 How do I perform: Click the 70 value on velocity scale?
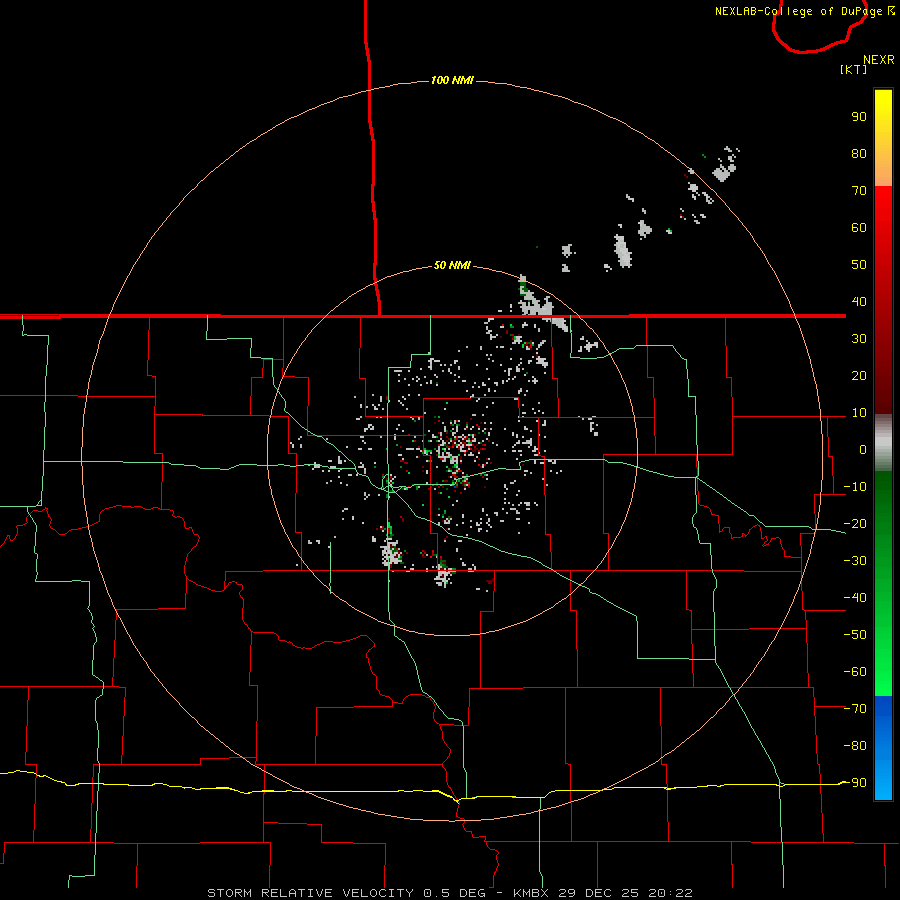pos(859,191)
